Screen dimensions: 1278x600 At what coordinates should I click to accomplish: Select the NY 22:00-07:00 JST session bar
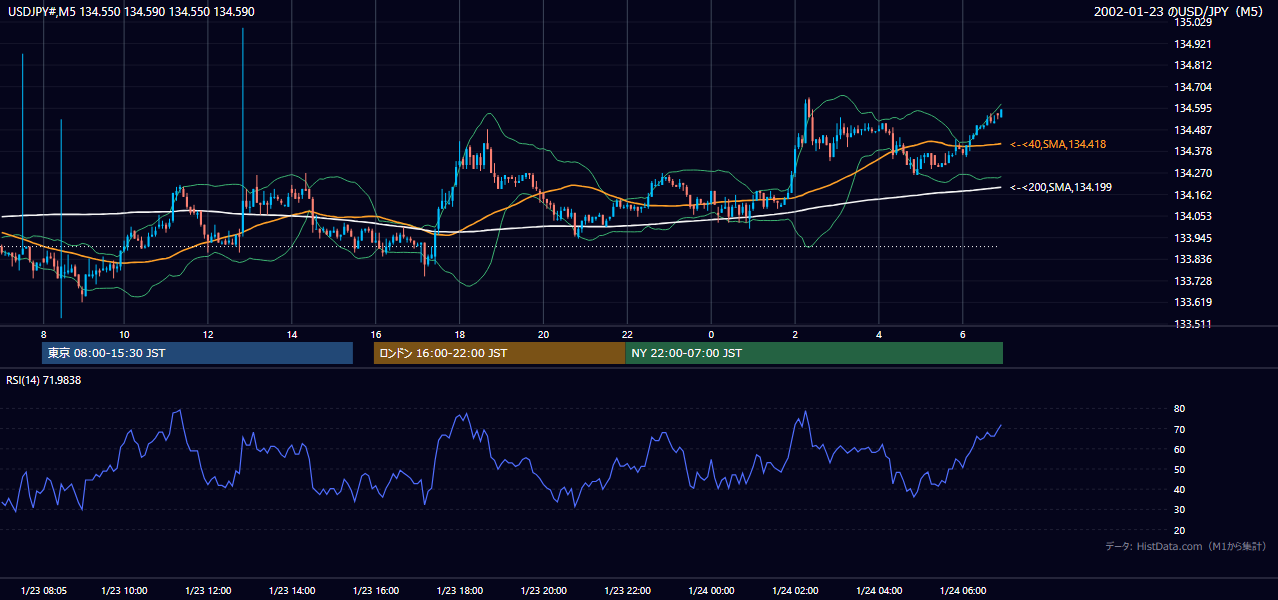tap(814, 353)
